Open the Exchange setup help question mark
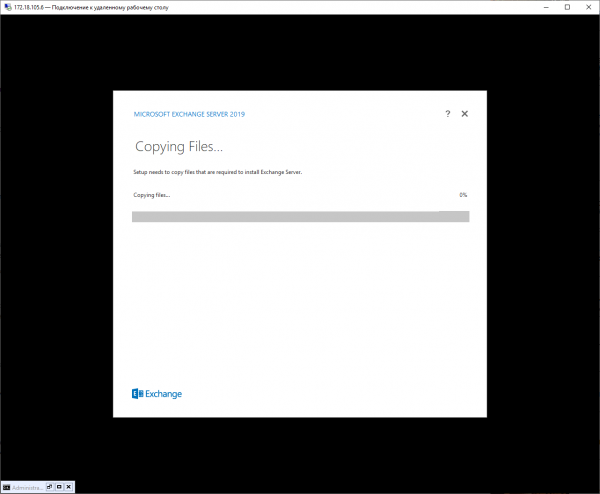600x494 pixels. [x=447, y=114]
